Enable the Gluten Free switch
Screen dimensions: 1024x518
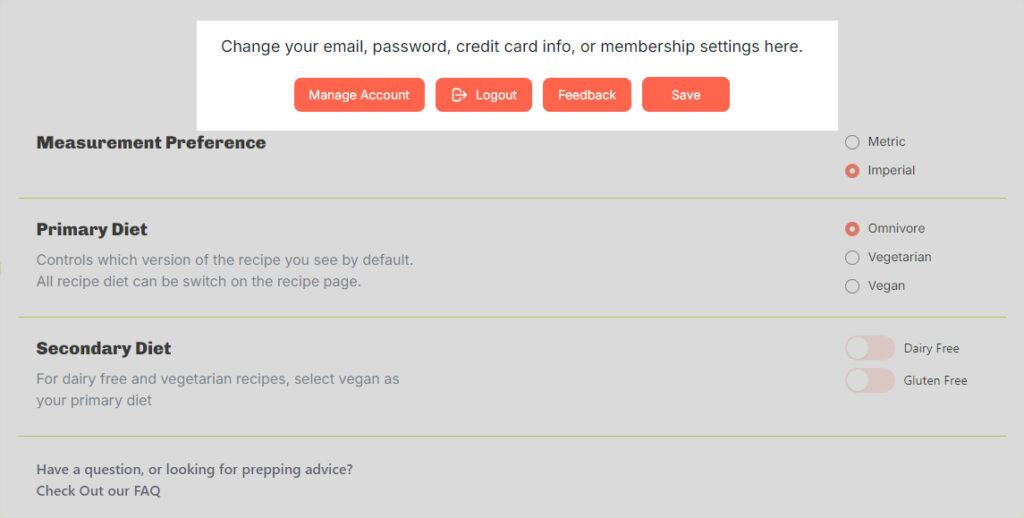pyautogui.click(x=869, y=380)
